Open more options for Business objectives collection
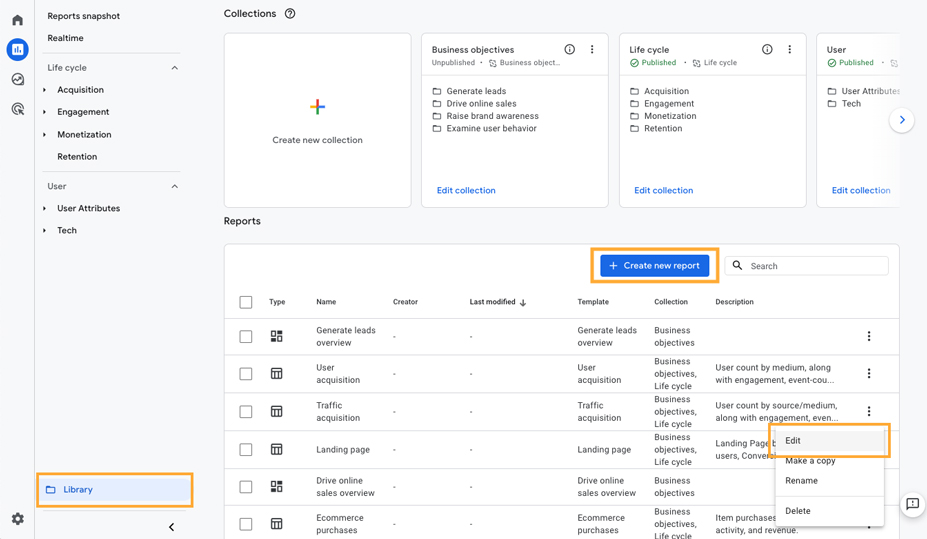The height and width of the screenshot is (539, 927). (592, 49)
